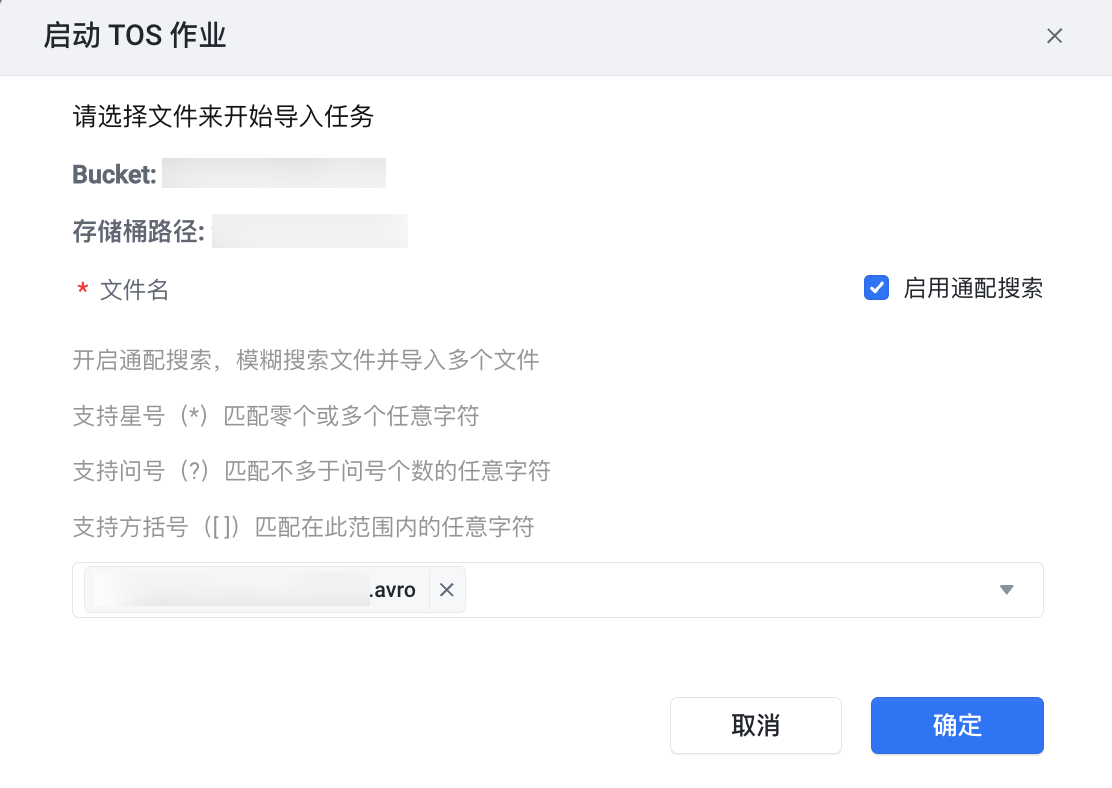The image size is (1112, 788).
Task: Expand the file name dropdown arrow
Action: [x=1007, y=590]
